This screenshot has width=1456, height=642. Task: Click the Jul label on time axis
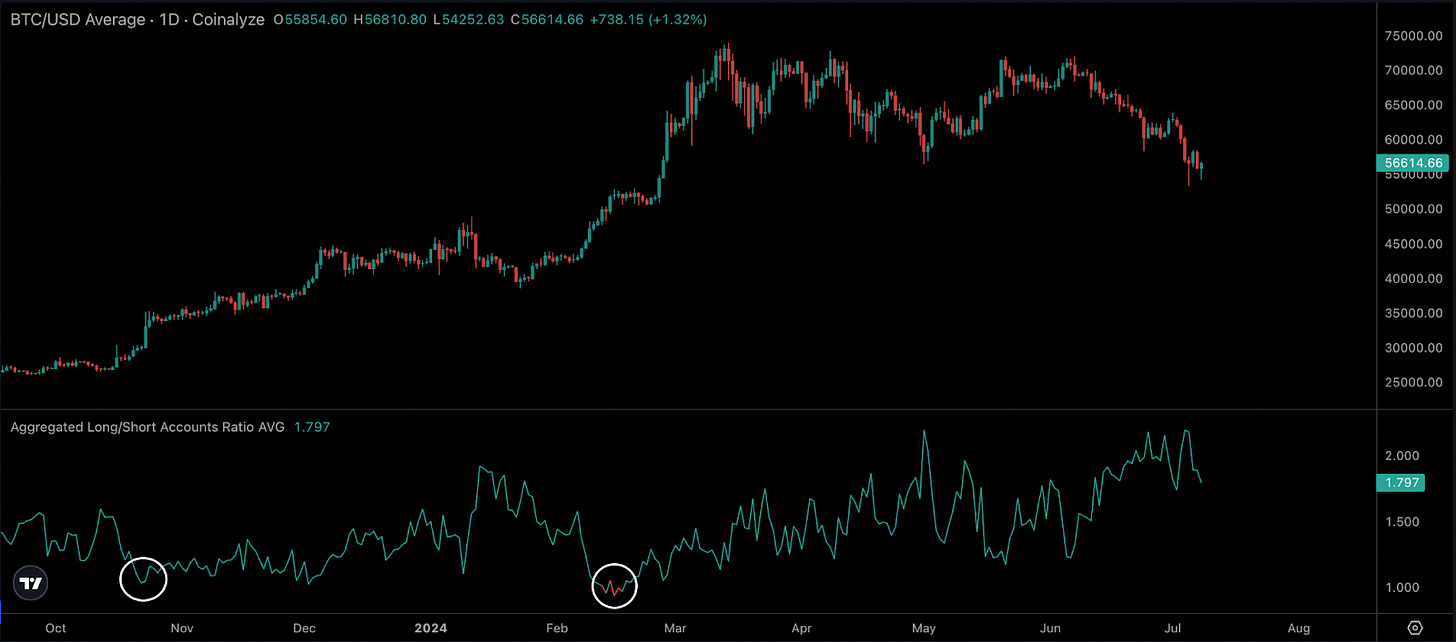[1173, 629]
